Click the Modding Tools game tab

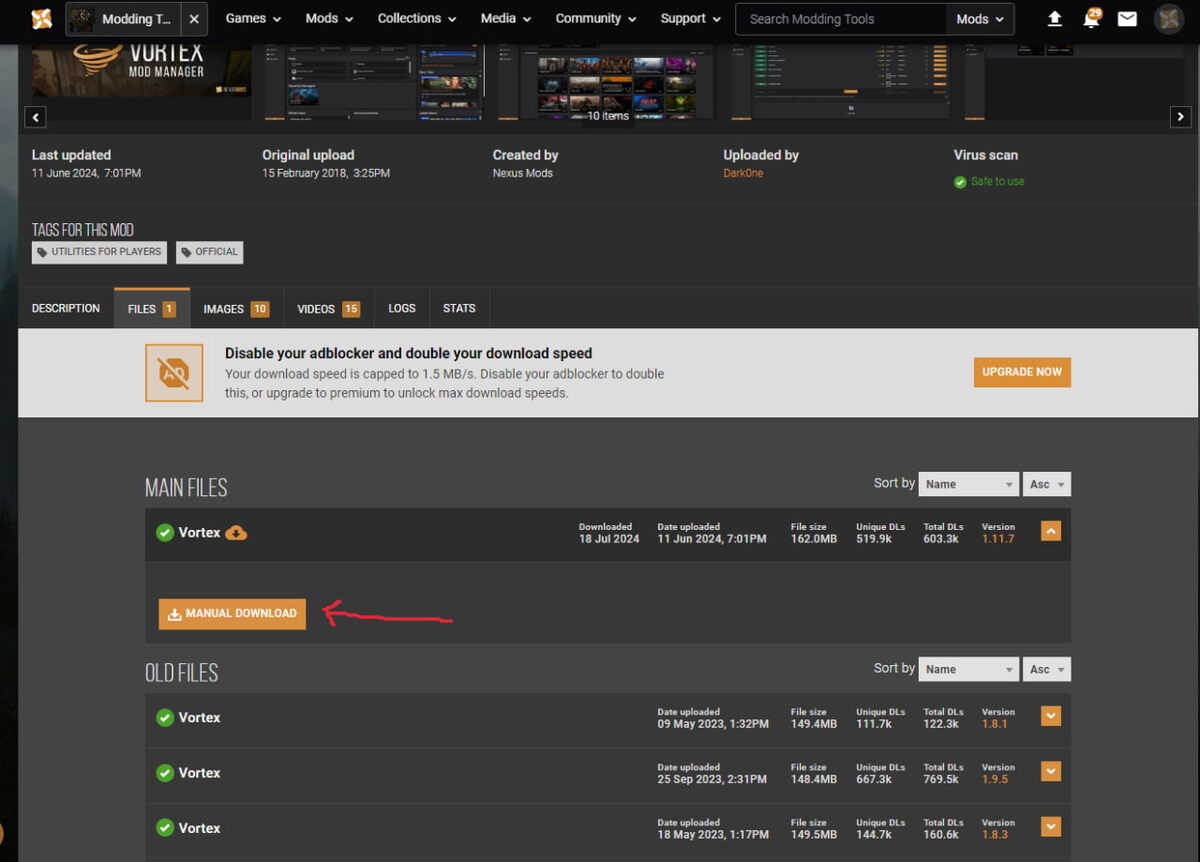click(x=125, y=19)
